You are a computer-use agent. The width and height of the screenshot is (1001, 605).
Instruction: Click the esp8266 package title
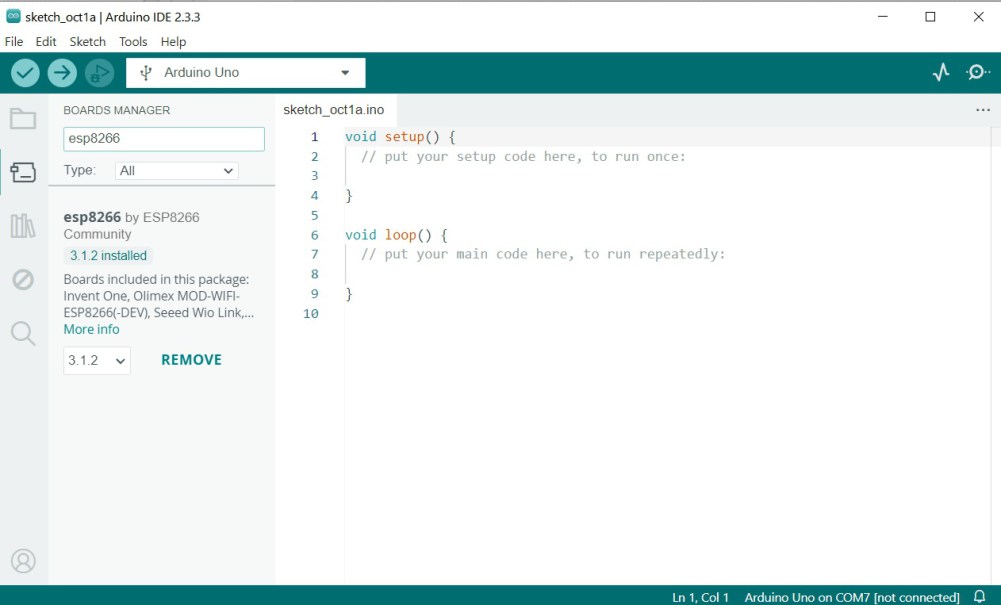[x=92, y=218]
